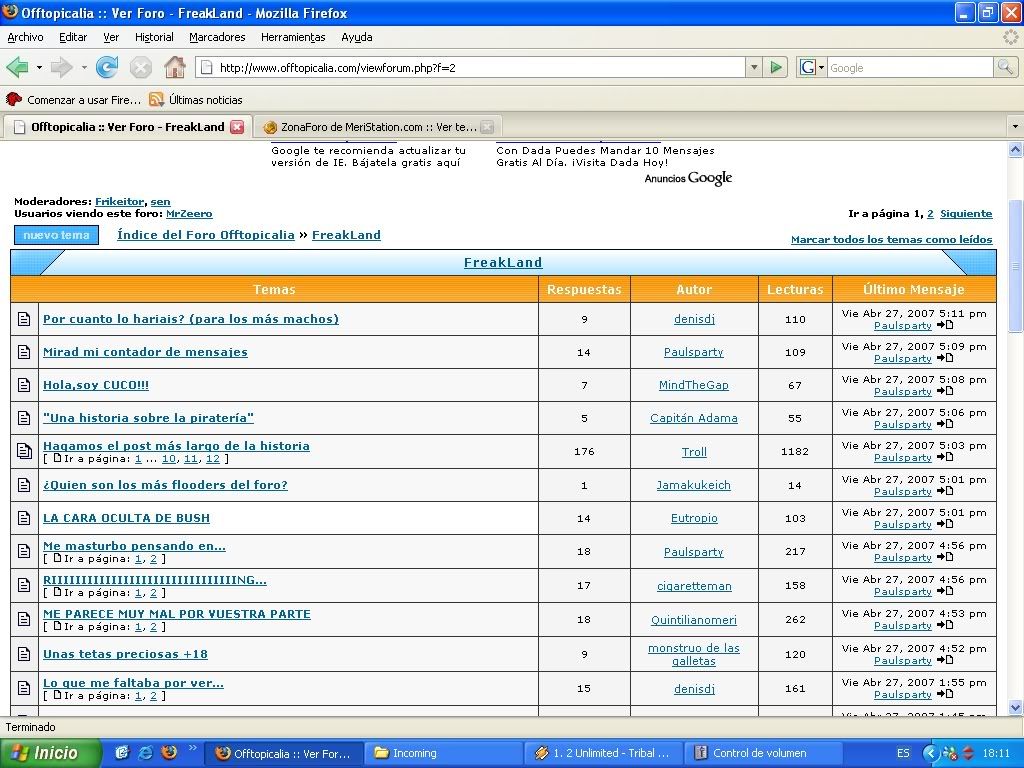Click 'Marcar todos los temas como leídos'
Image resolution: width=1024 pixels, height=768 pixels.
coord(891,240)
